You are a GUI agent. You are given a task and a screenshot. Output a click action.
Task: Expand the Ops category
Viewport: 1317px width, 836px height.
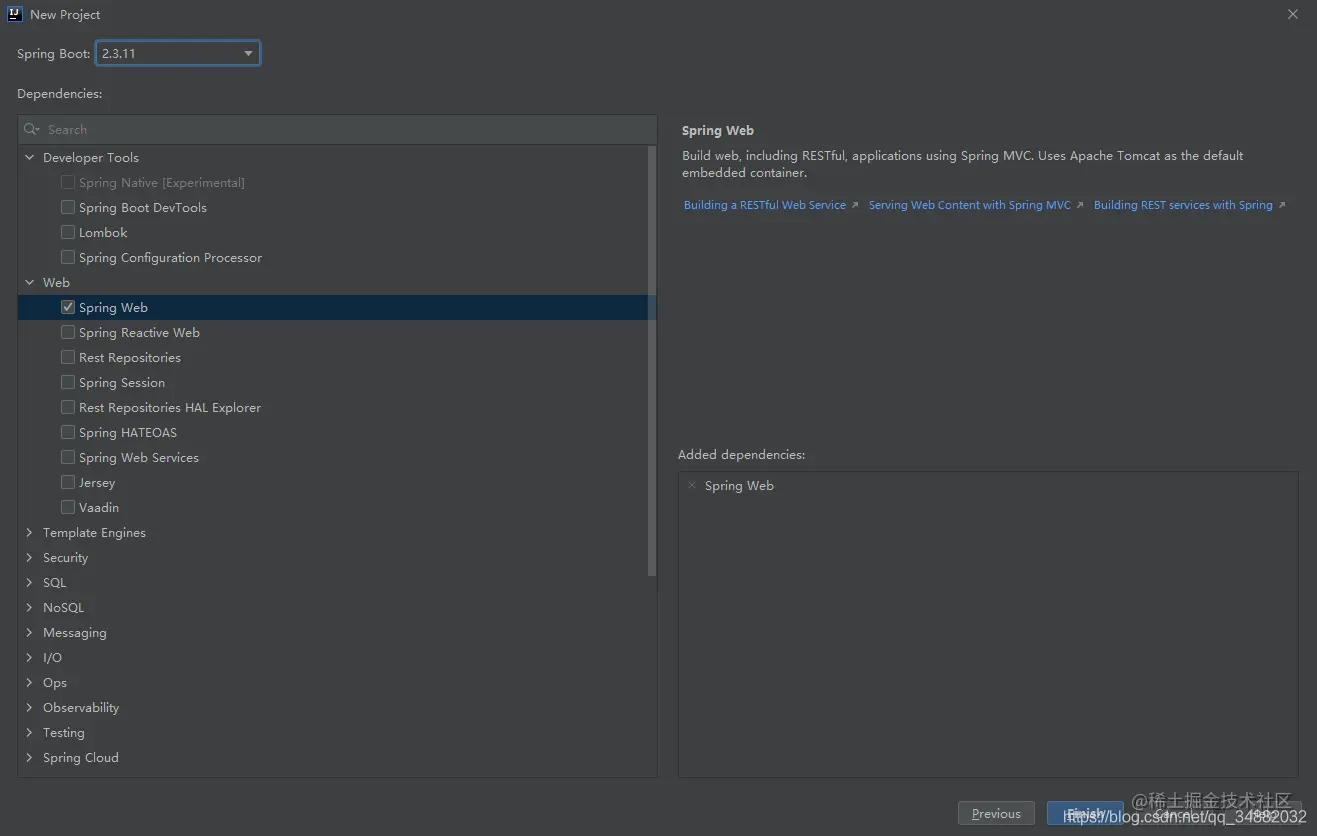tap(30, 682)
